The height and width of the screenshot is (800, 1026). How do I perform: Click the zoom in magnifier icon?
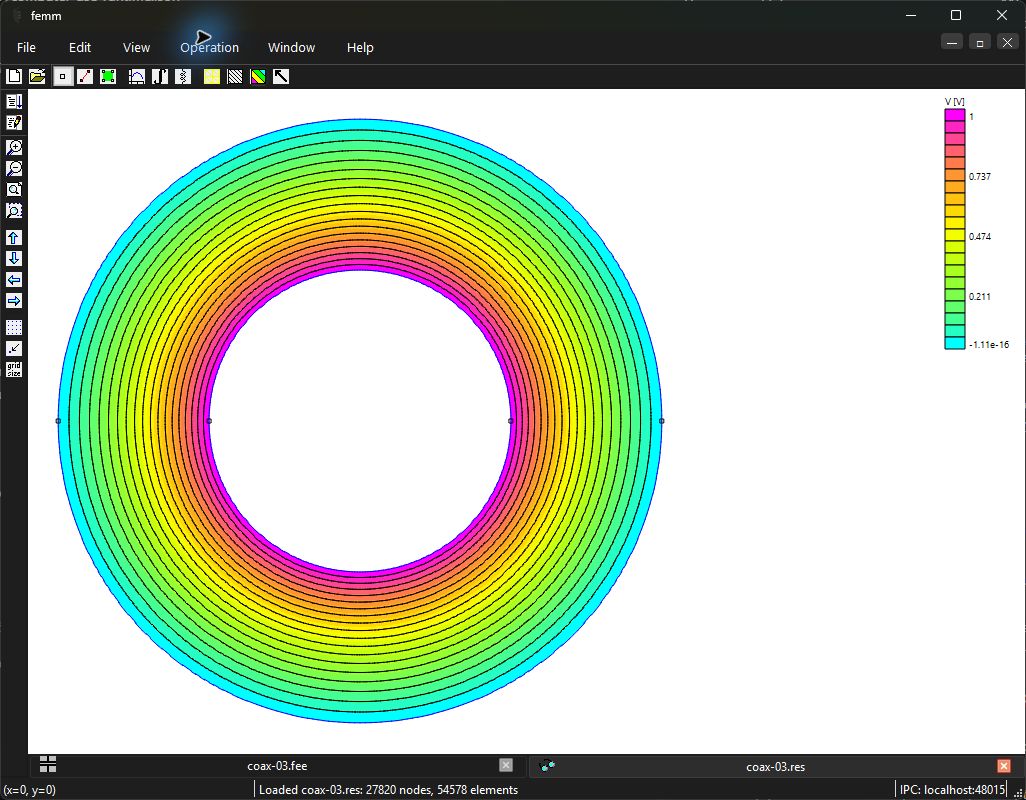click(x=14, y=147)
